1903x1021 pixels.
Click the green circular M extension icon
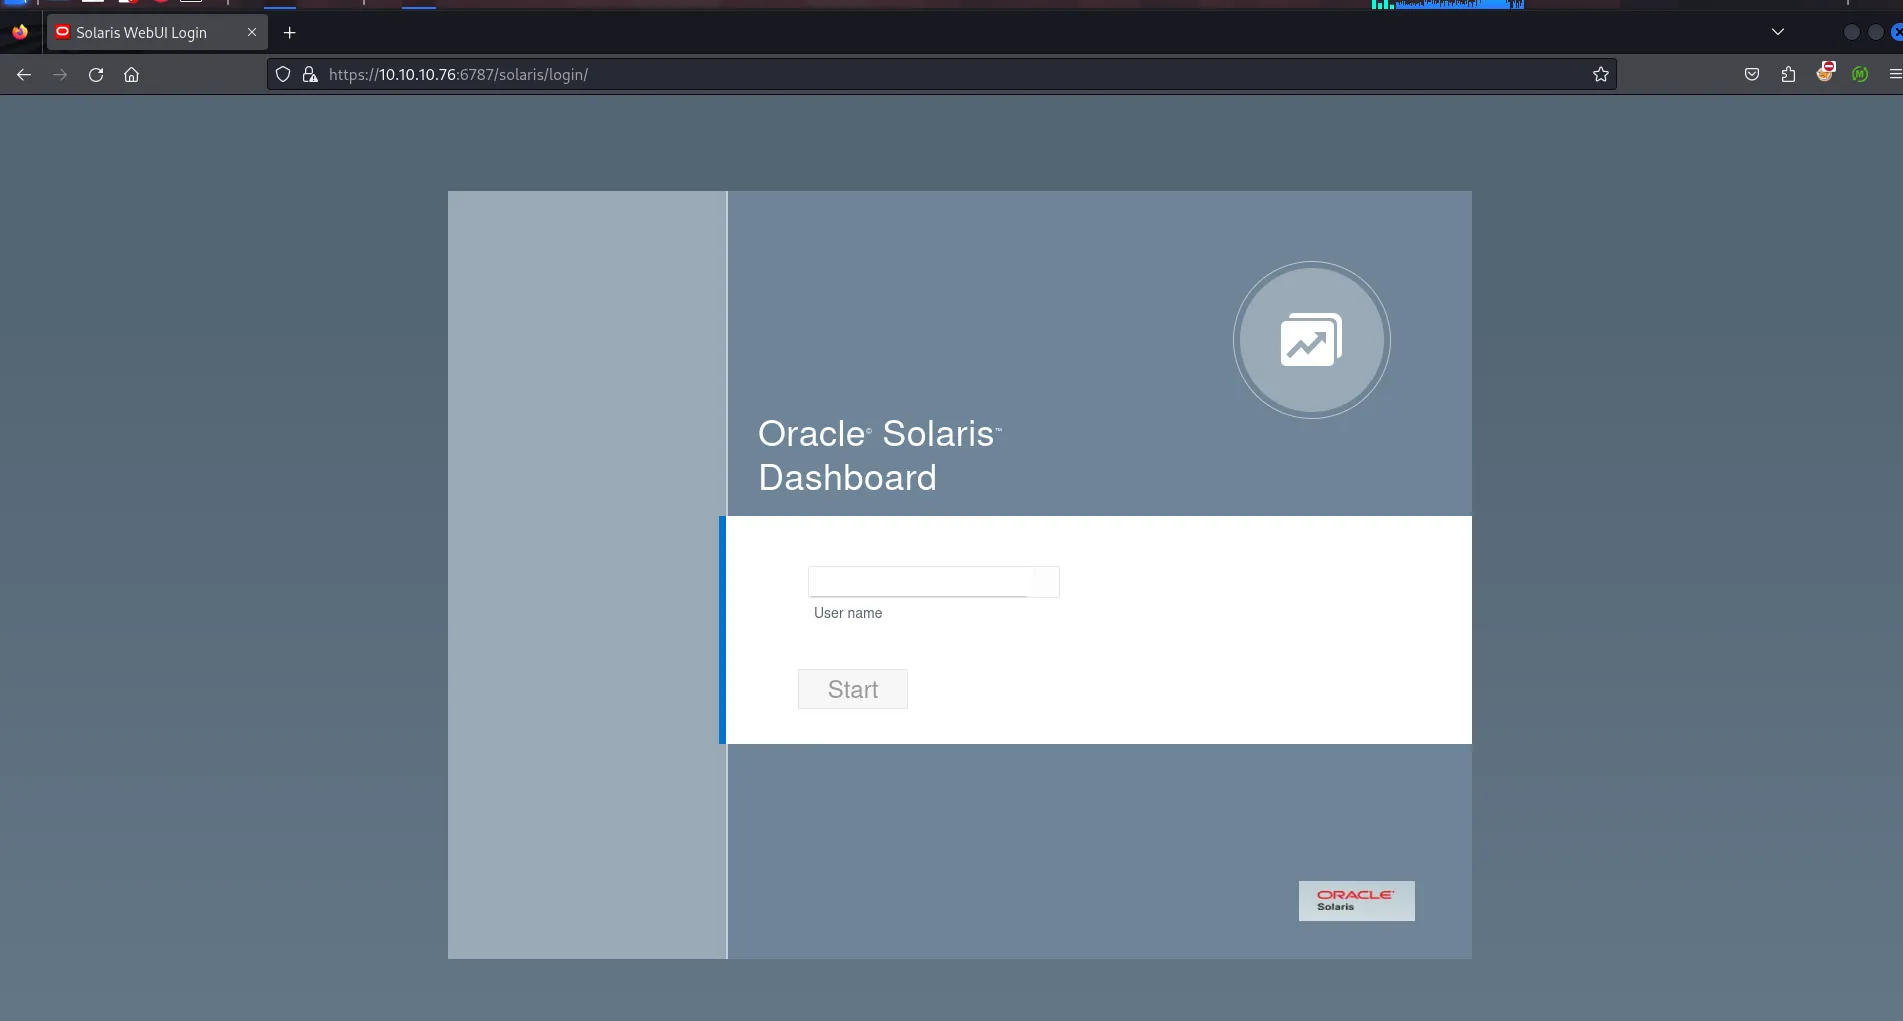pyautogui.click(x=1860, y=75)
